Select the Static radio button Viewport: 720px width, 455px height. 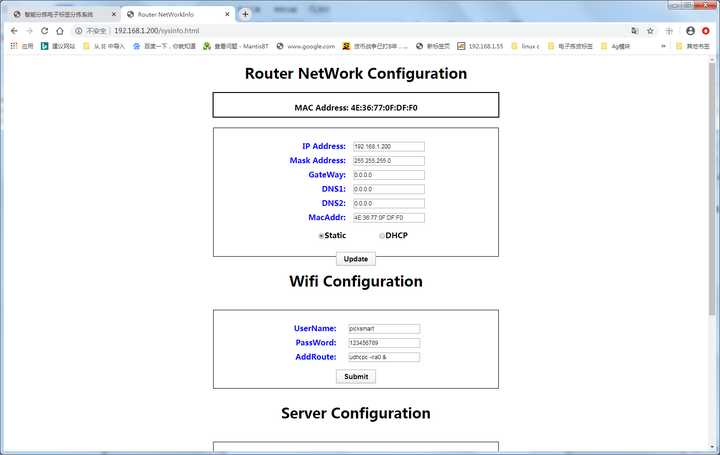321,236
